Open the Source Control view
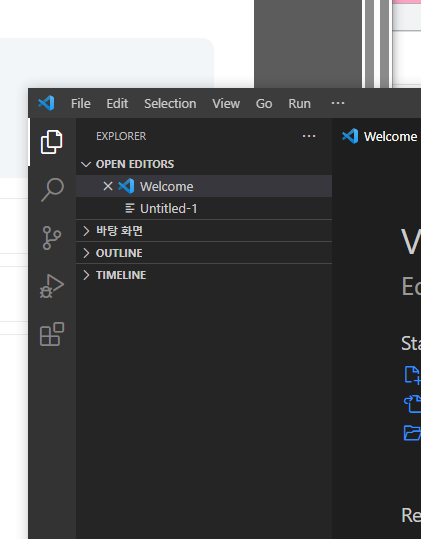 [52, 238]
